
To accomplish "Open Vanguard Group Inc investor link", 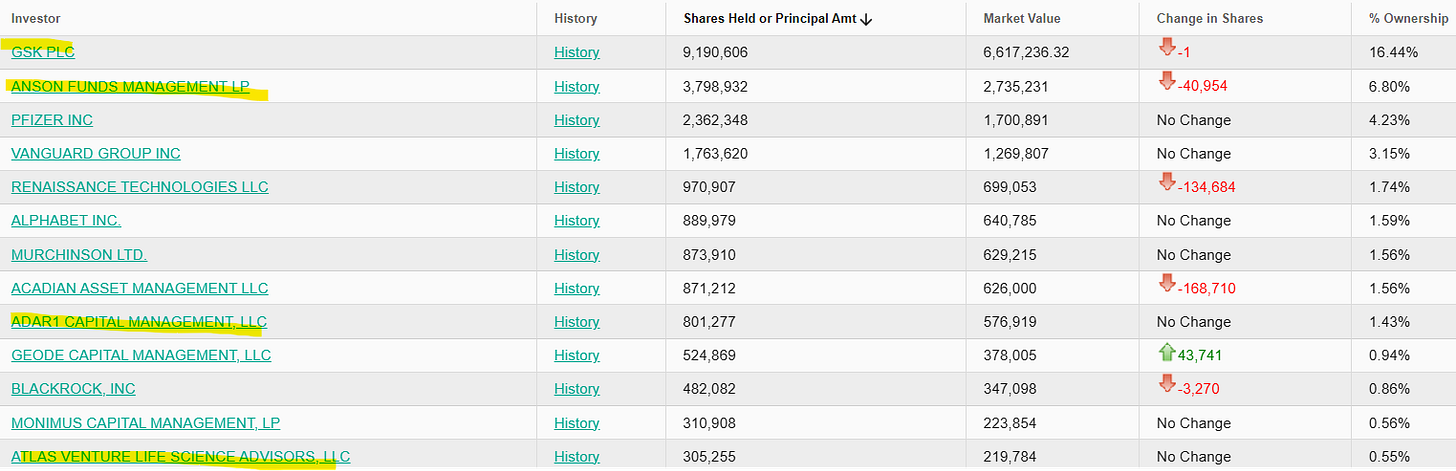I will pos(96,153).
